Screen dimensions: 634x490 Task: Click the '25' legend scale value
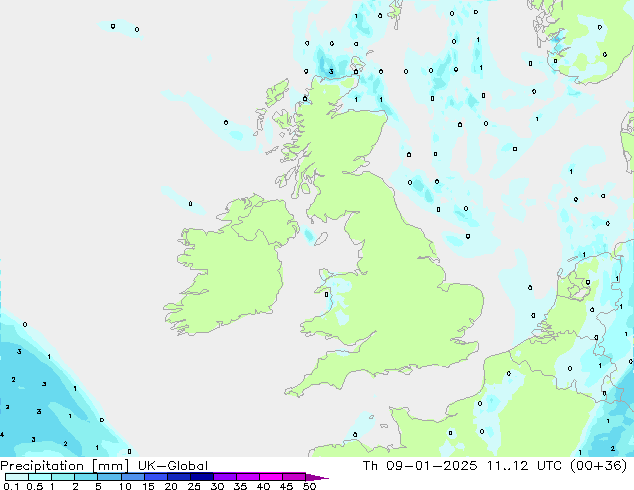194,486
